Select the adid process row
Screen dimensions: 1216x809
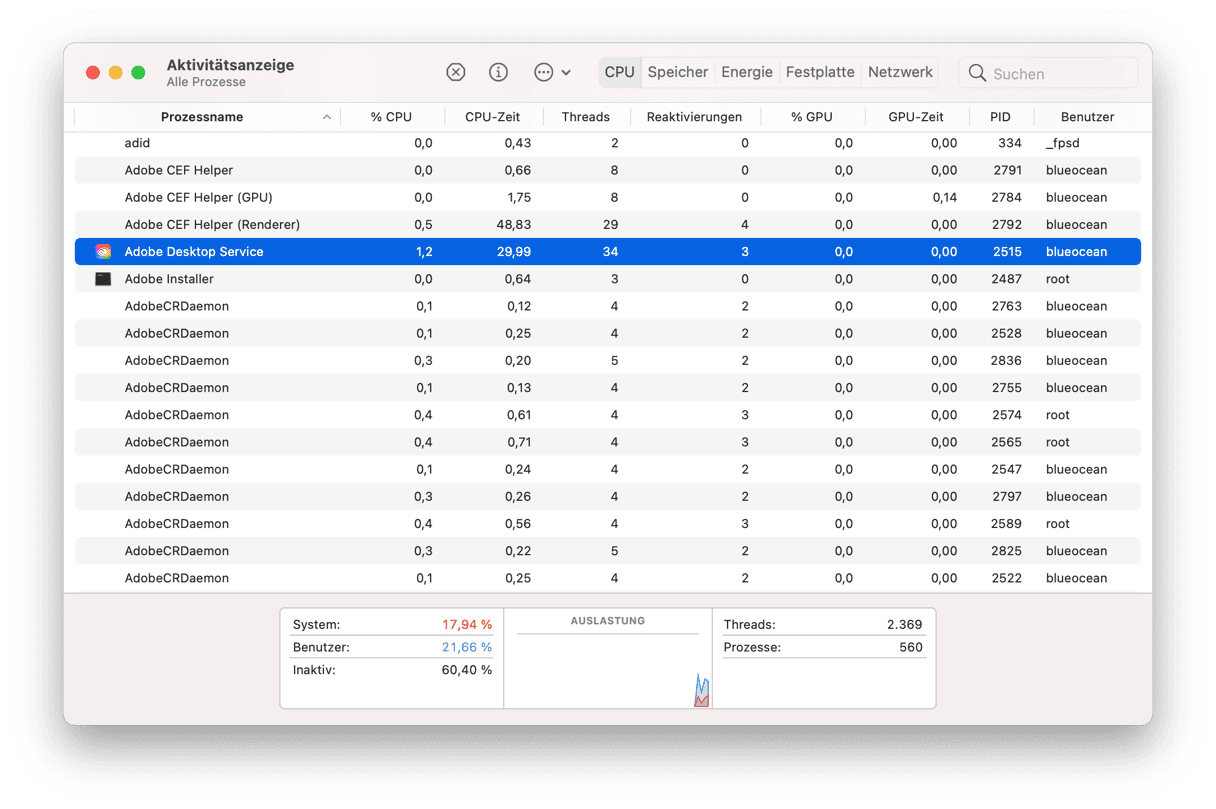[x=608, y=143]
